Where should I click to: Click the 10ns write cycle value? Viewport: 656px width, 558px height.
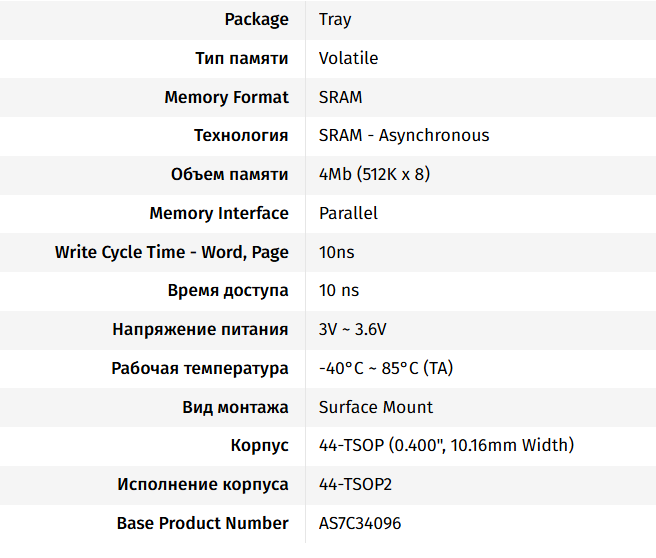(x=336, y=252)
